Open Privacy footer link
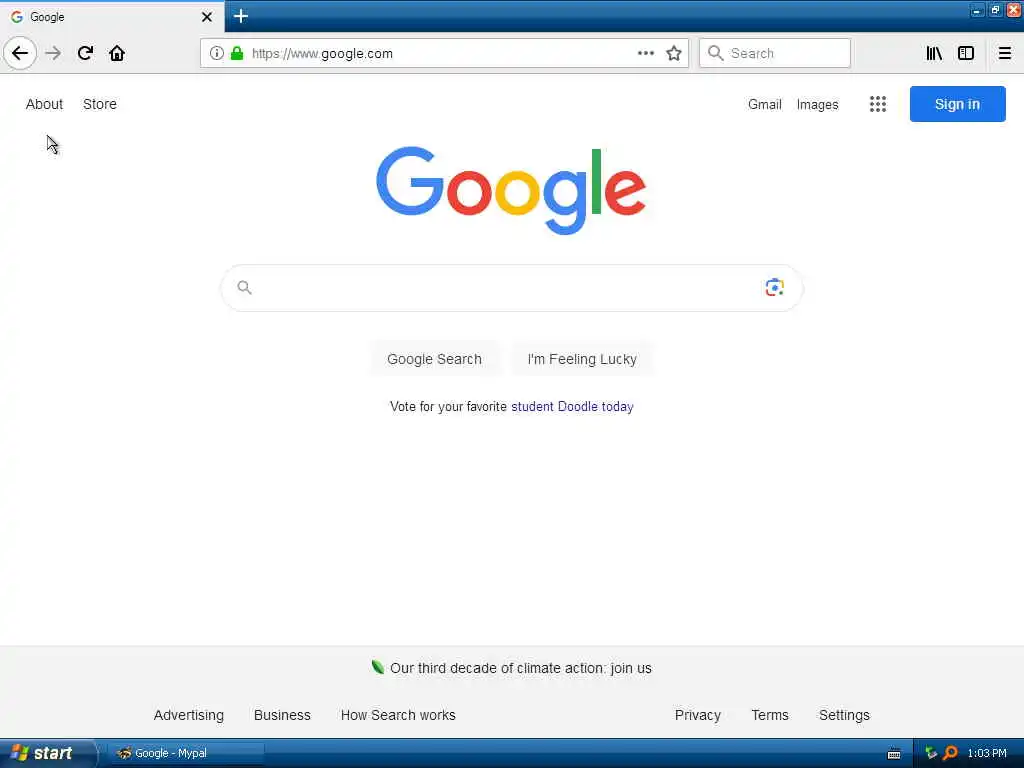Viewport: 1024px width, 768px height. pyautogui.click(x=697, y=715)
